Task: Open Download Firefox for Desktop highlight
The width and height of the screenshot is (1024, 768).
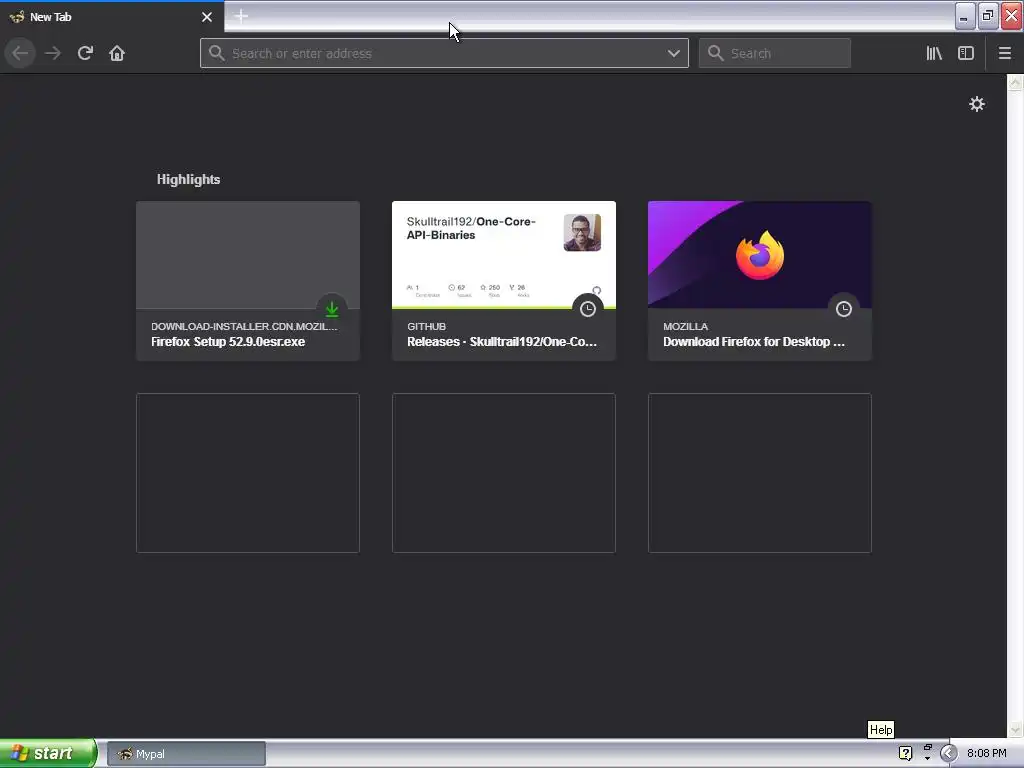Action: (760, 281)
